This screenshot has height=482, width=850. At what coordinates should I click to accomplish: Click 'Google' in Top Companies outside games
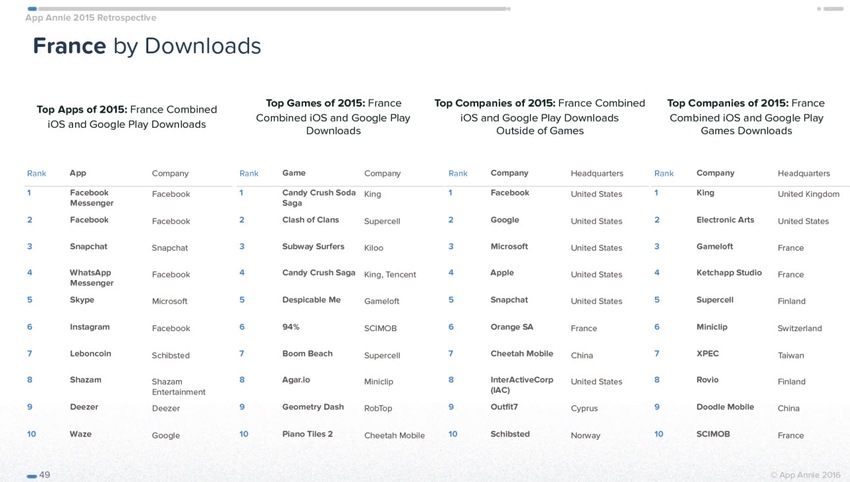coord(505,220)
